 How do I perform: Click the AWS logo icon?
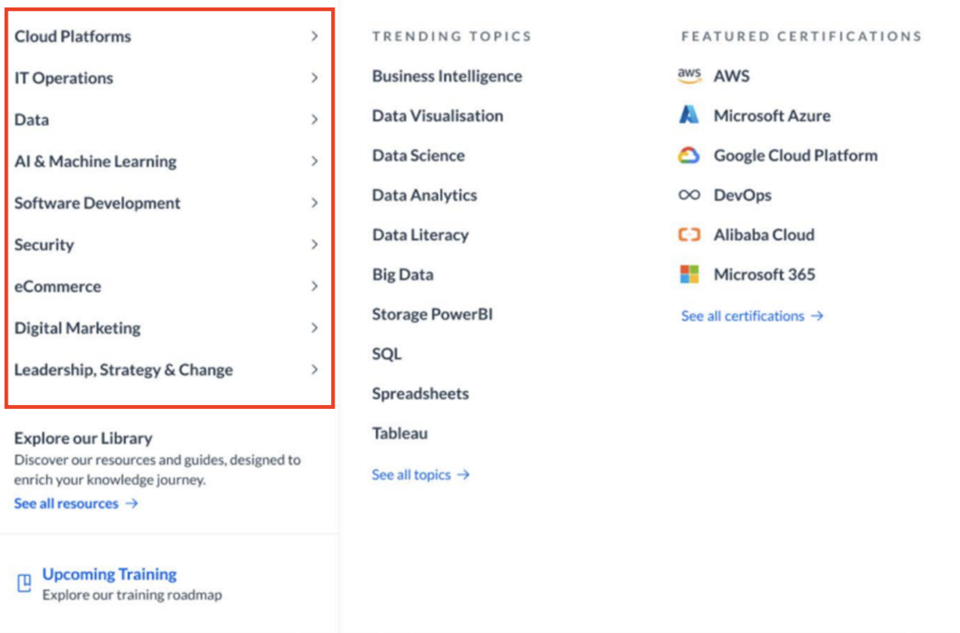[x=689, y=76]
